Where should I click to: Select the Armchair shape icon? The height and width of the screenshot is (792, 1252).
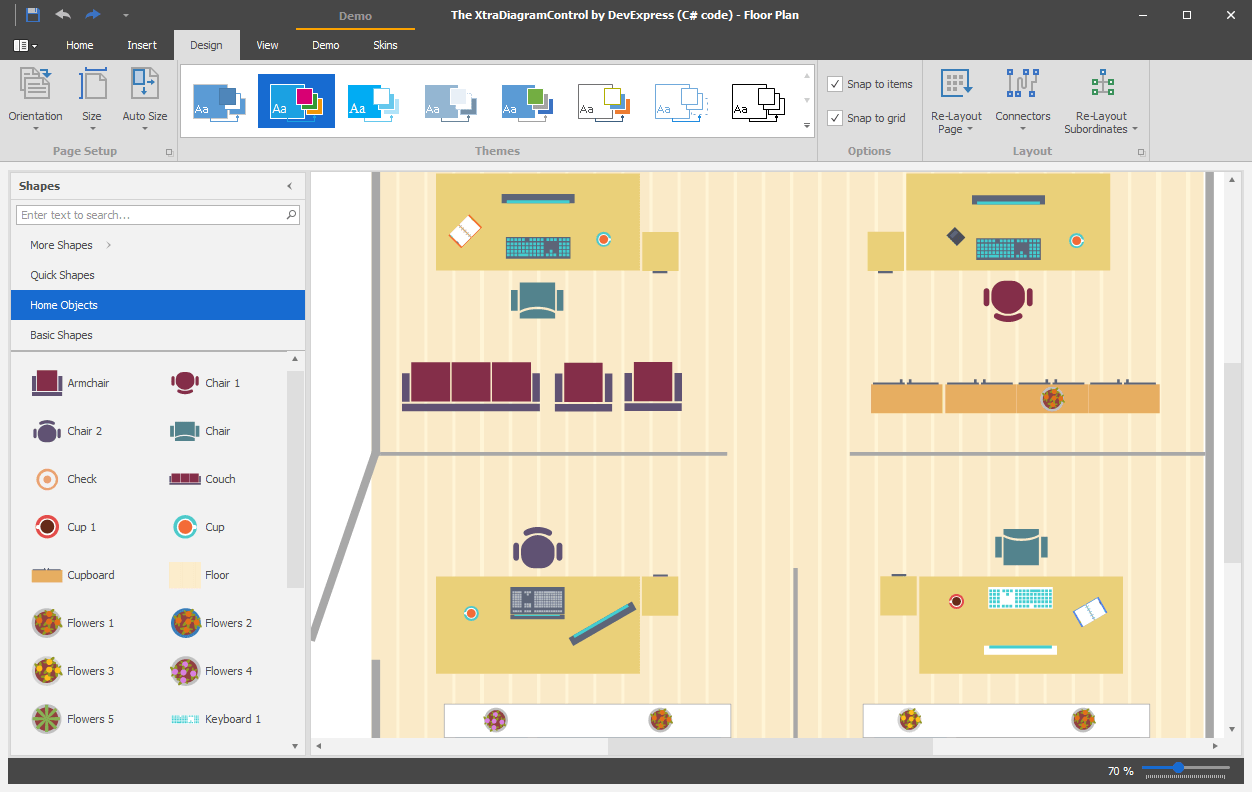click(x=47, y=383)
